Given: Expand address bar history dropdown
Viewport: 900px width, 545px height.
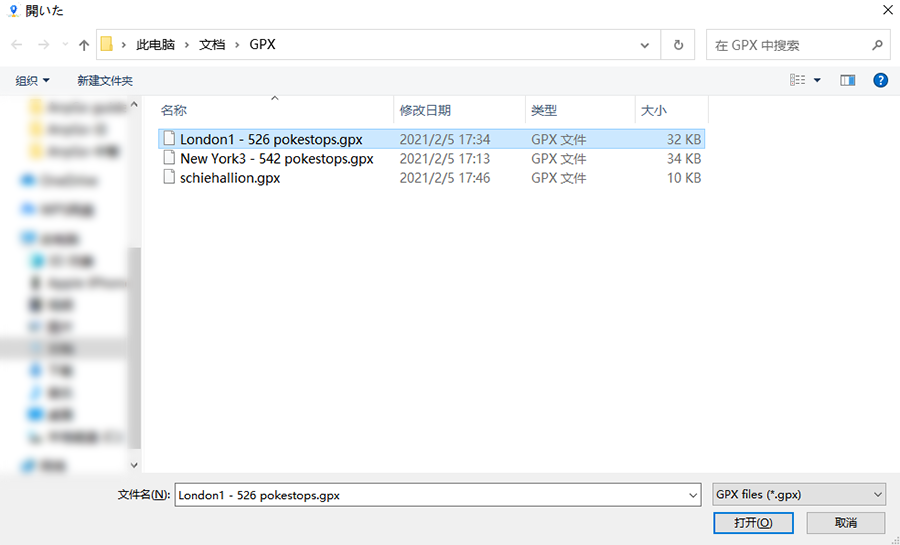Looking at the screenshot, I should coord(645,45).
